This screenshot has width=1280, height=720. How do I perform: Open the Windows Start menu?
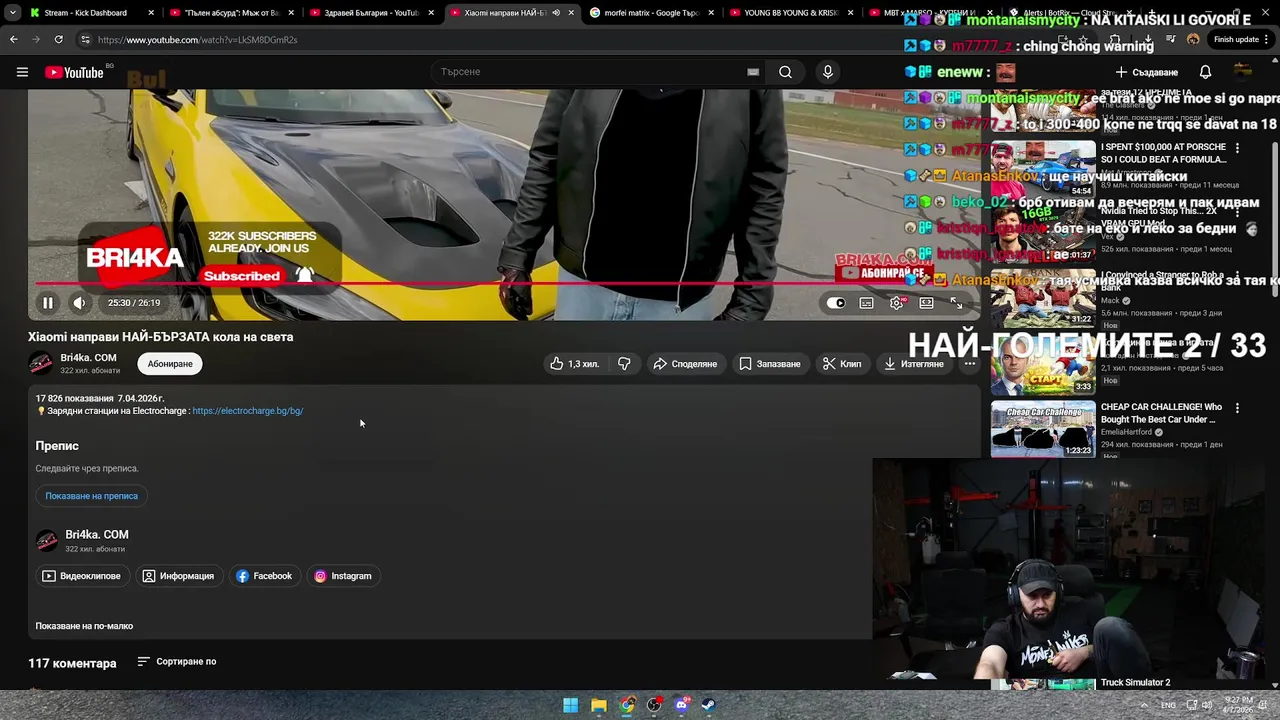(570, 705)
